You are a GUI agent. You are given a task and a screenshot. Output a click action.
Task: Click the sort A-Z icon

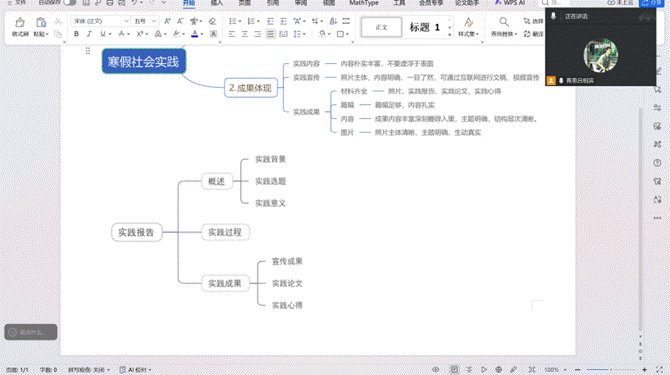point(333,21)
